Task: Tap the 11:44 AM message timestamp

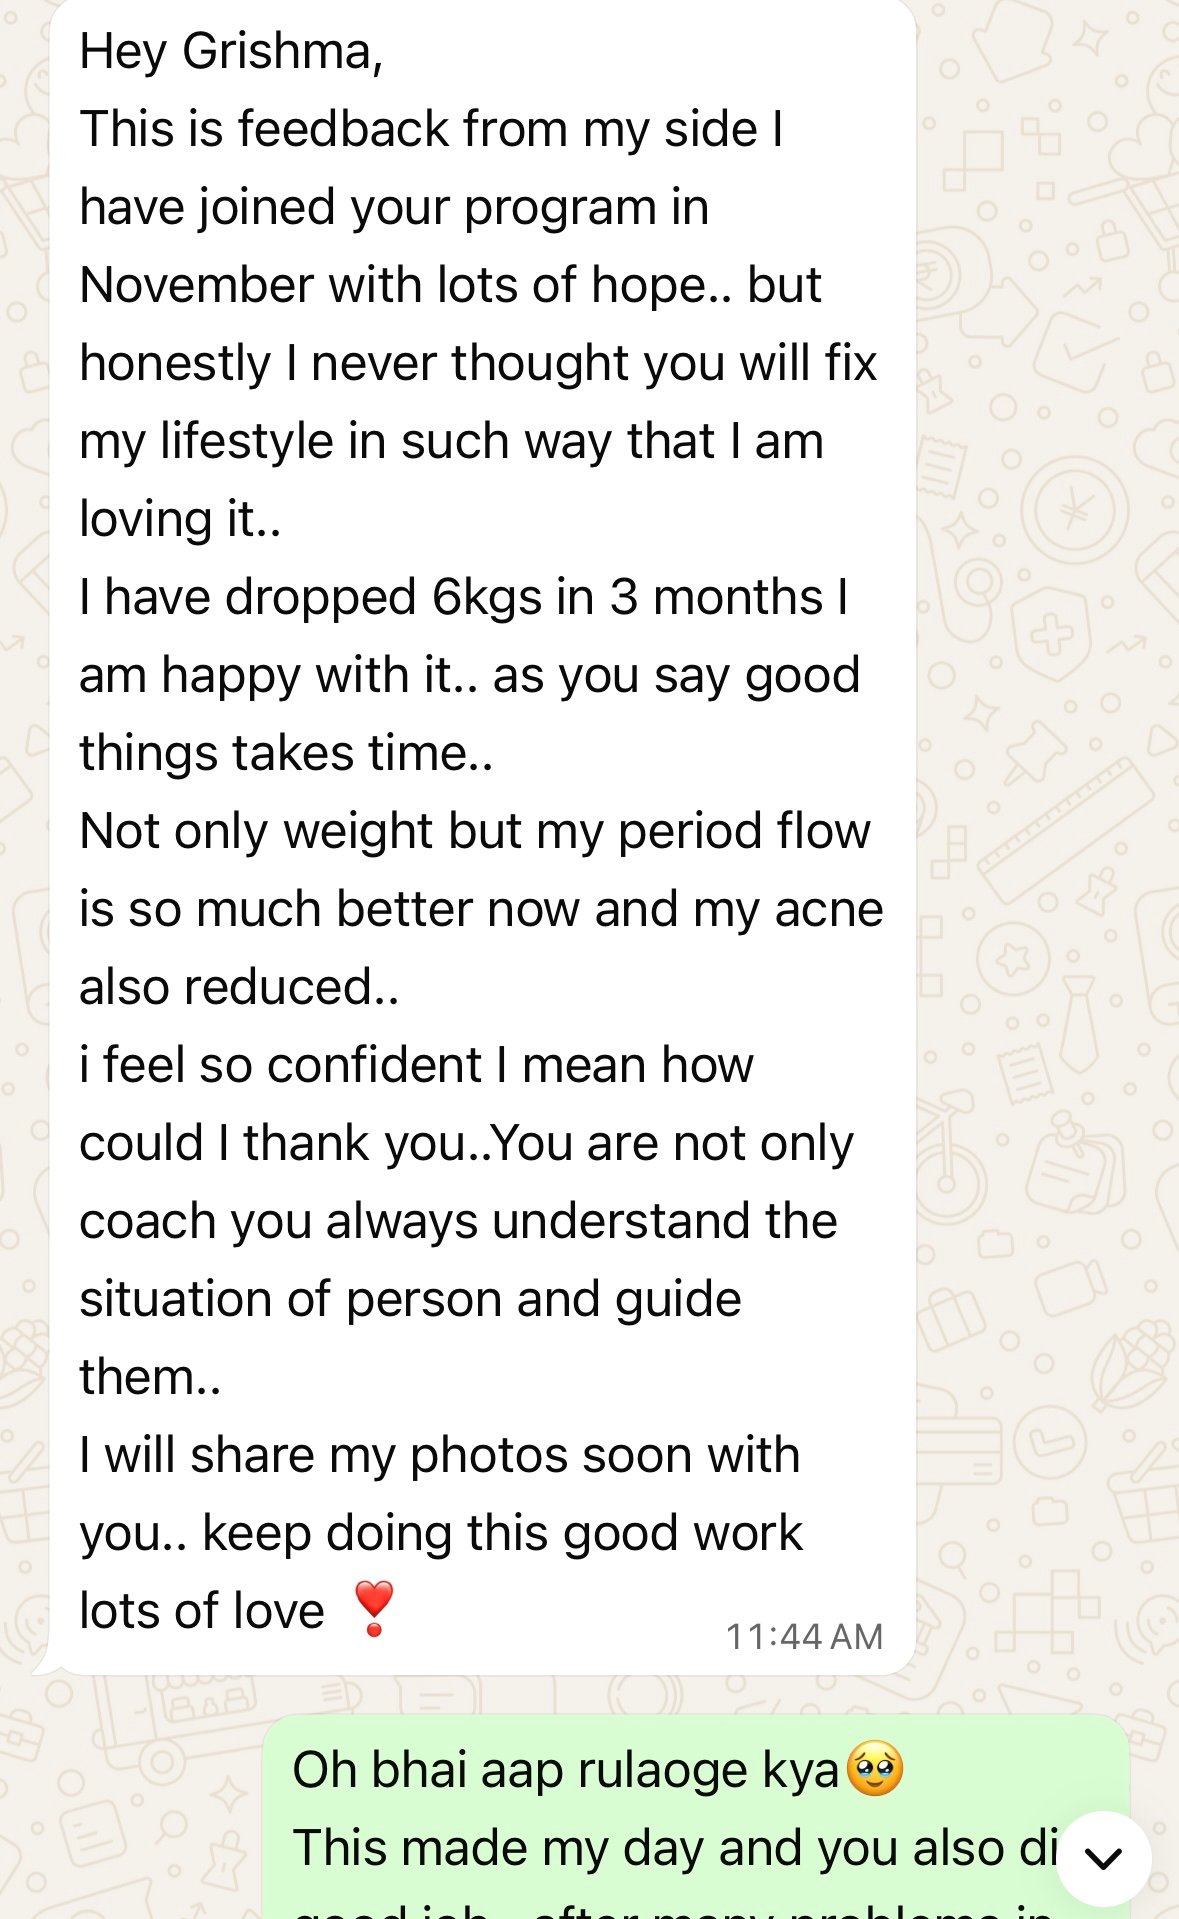Action: (x=804, y=1636)
